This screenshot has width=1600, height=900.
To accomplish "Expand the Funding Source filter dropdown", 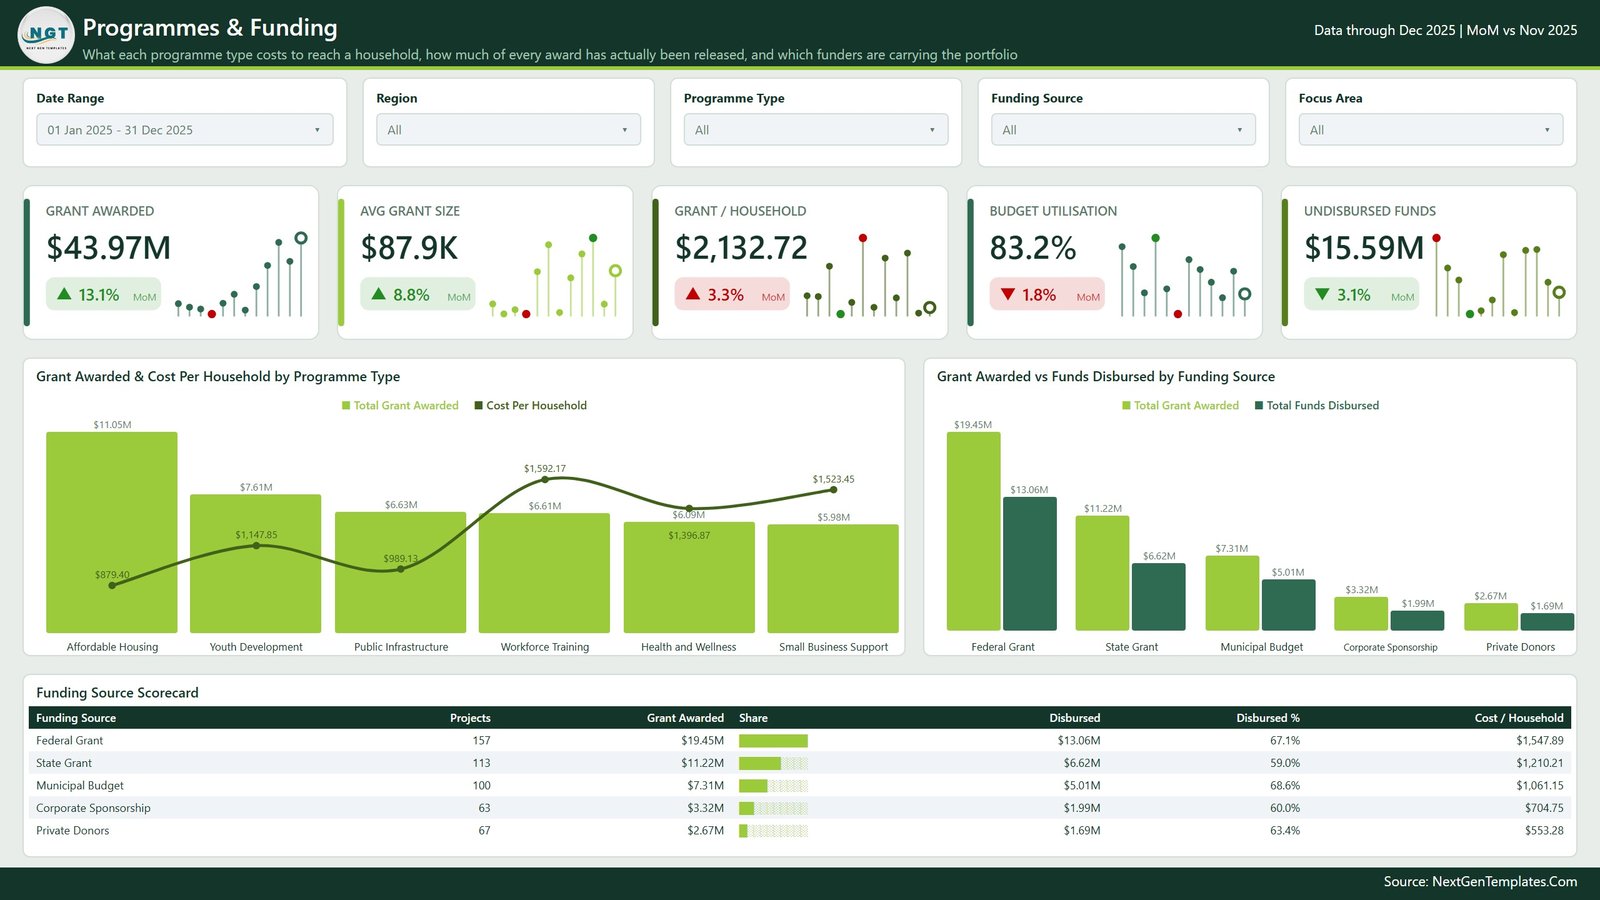I will (x=1123, y=130).
